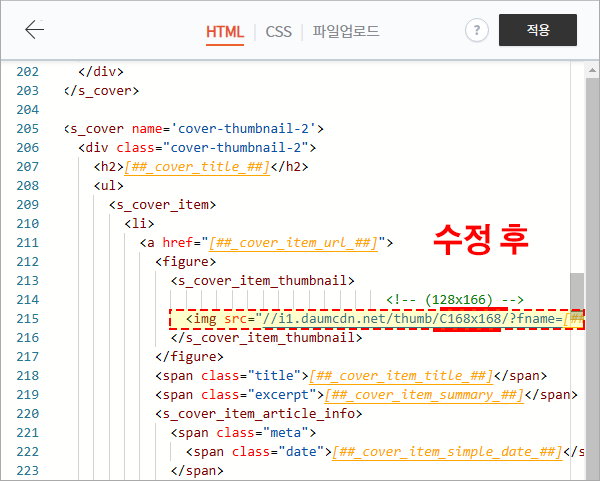Click the <li> tag on line 210
This screenshot has height=481, width=600.
pyautogui.click(x=139, y=224)
